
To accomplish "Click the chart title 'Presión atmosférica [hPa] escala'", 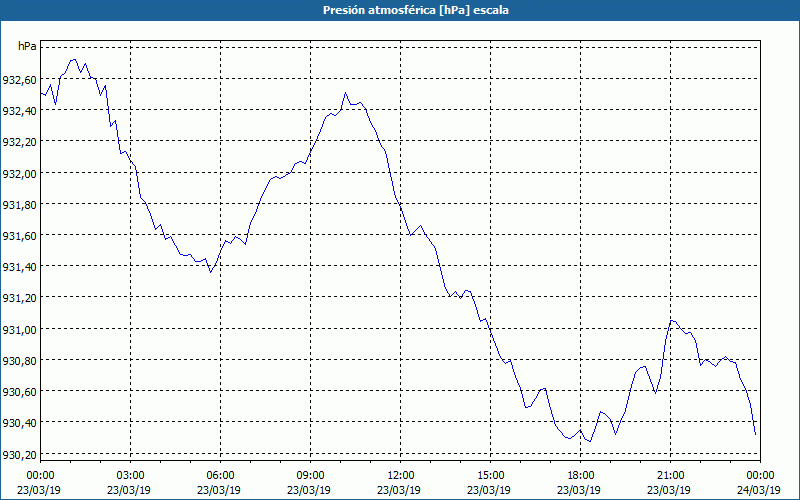I will pos(416,10).
